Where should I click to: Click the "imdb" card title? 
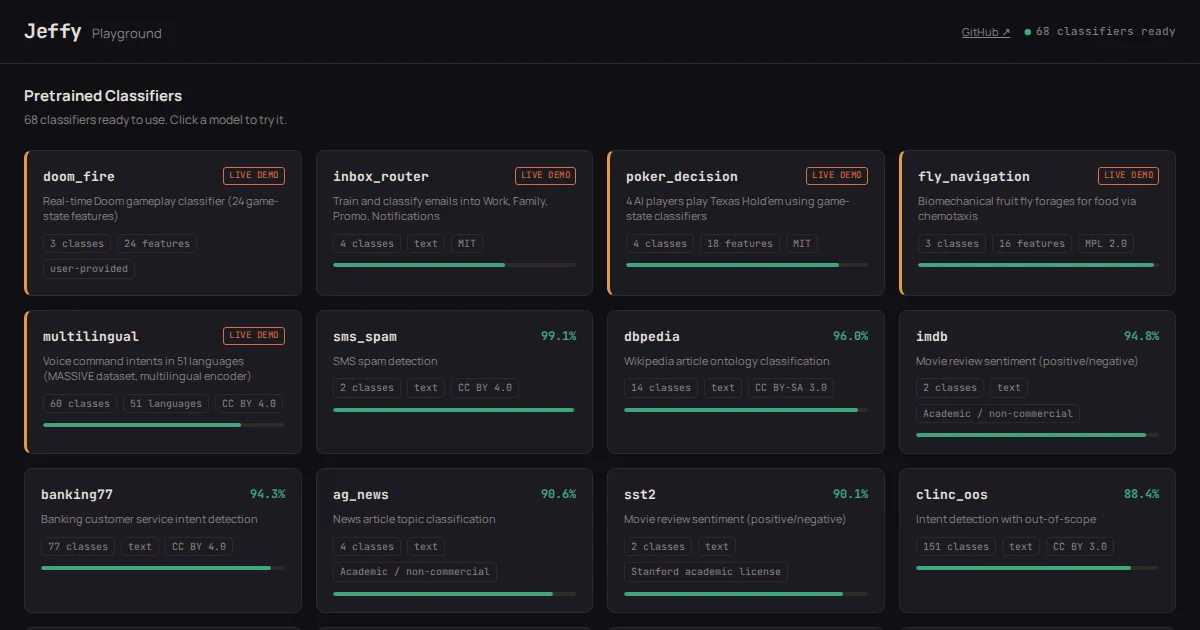pos(932,337)
